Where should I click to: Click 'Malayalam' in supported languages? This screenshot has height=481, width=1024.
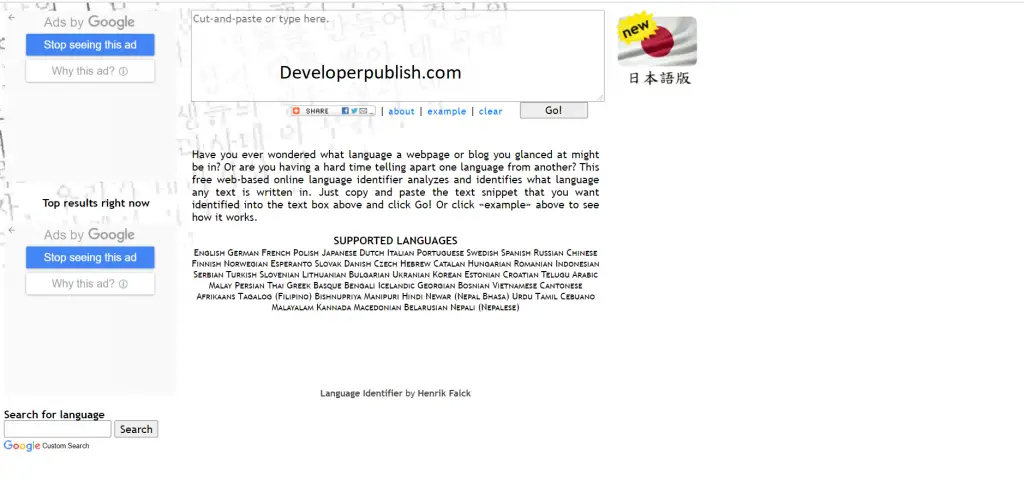tap(293, 307)
